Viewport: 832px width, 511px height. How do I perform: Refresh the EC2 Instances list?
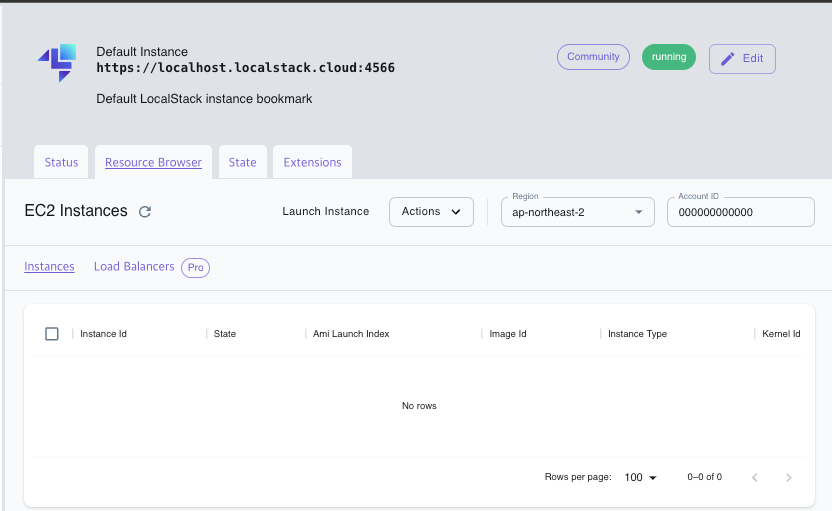tap(145, 212)
